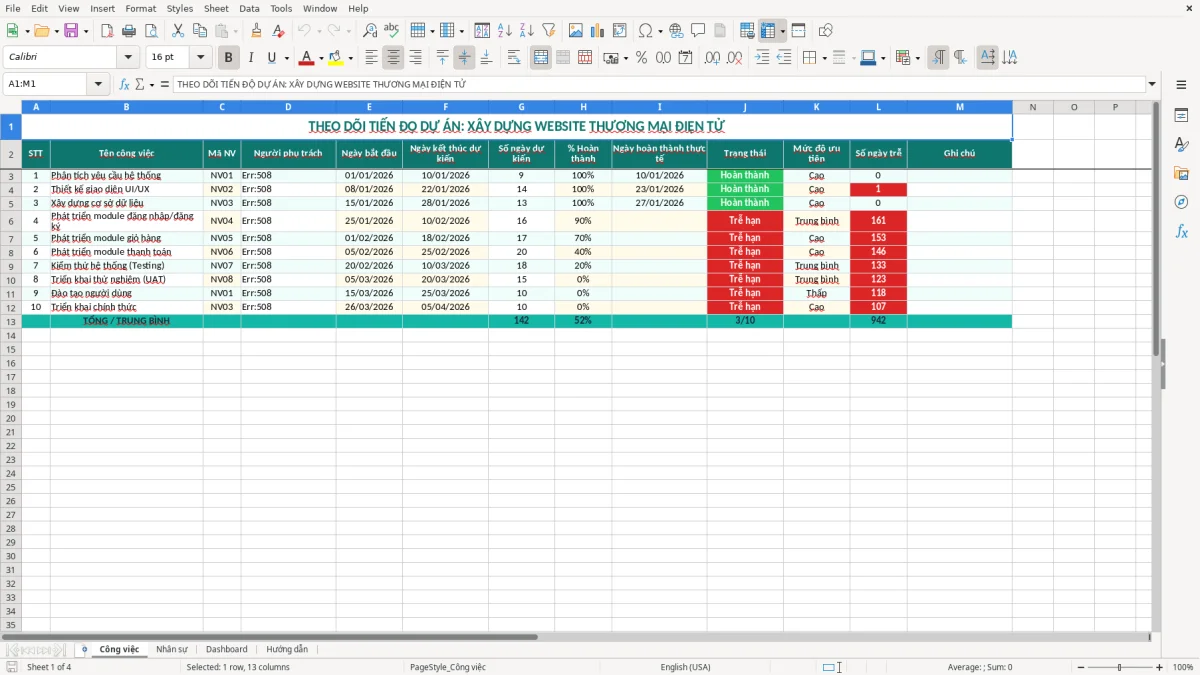Screen dimensions: 1200x675
Task: Switch to the Nhân sự sheet tab
Action: pyautogui.click(x=172, y=649)
